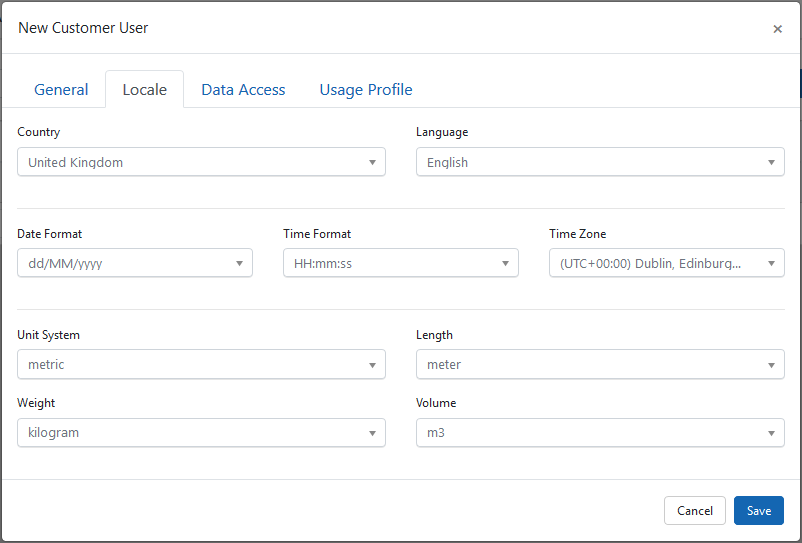Expand the Time Format HH:mm:ss dropdown

[400, 263]
